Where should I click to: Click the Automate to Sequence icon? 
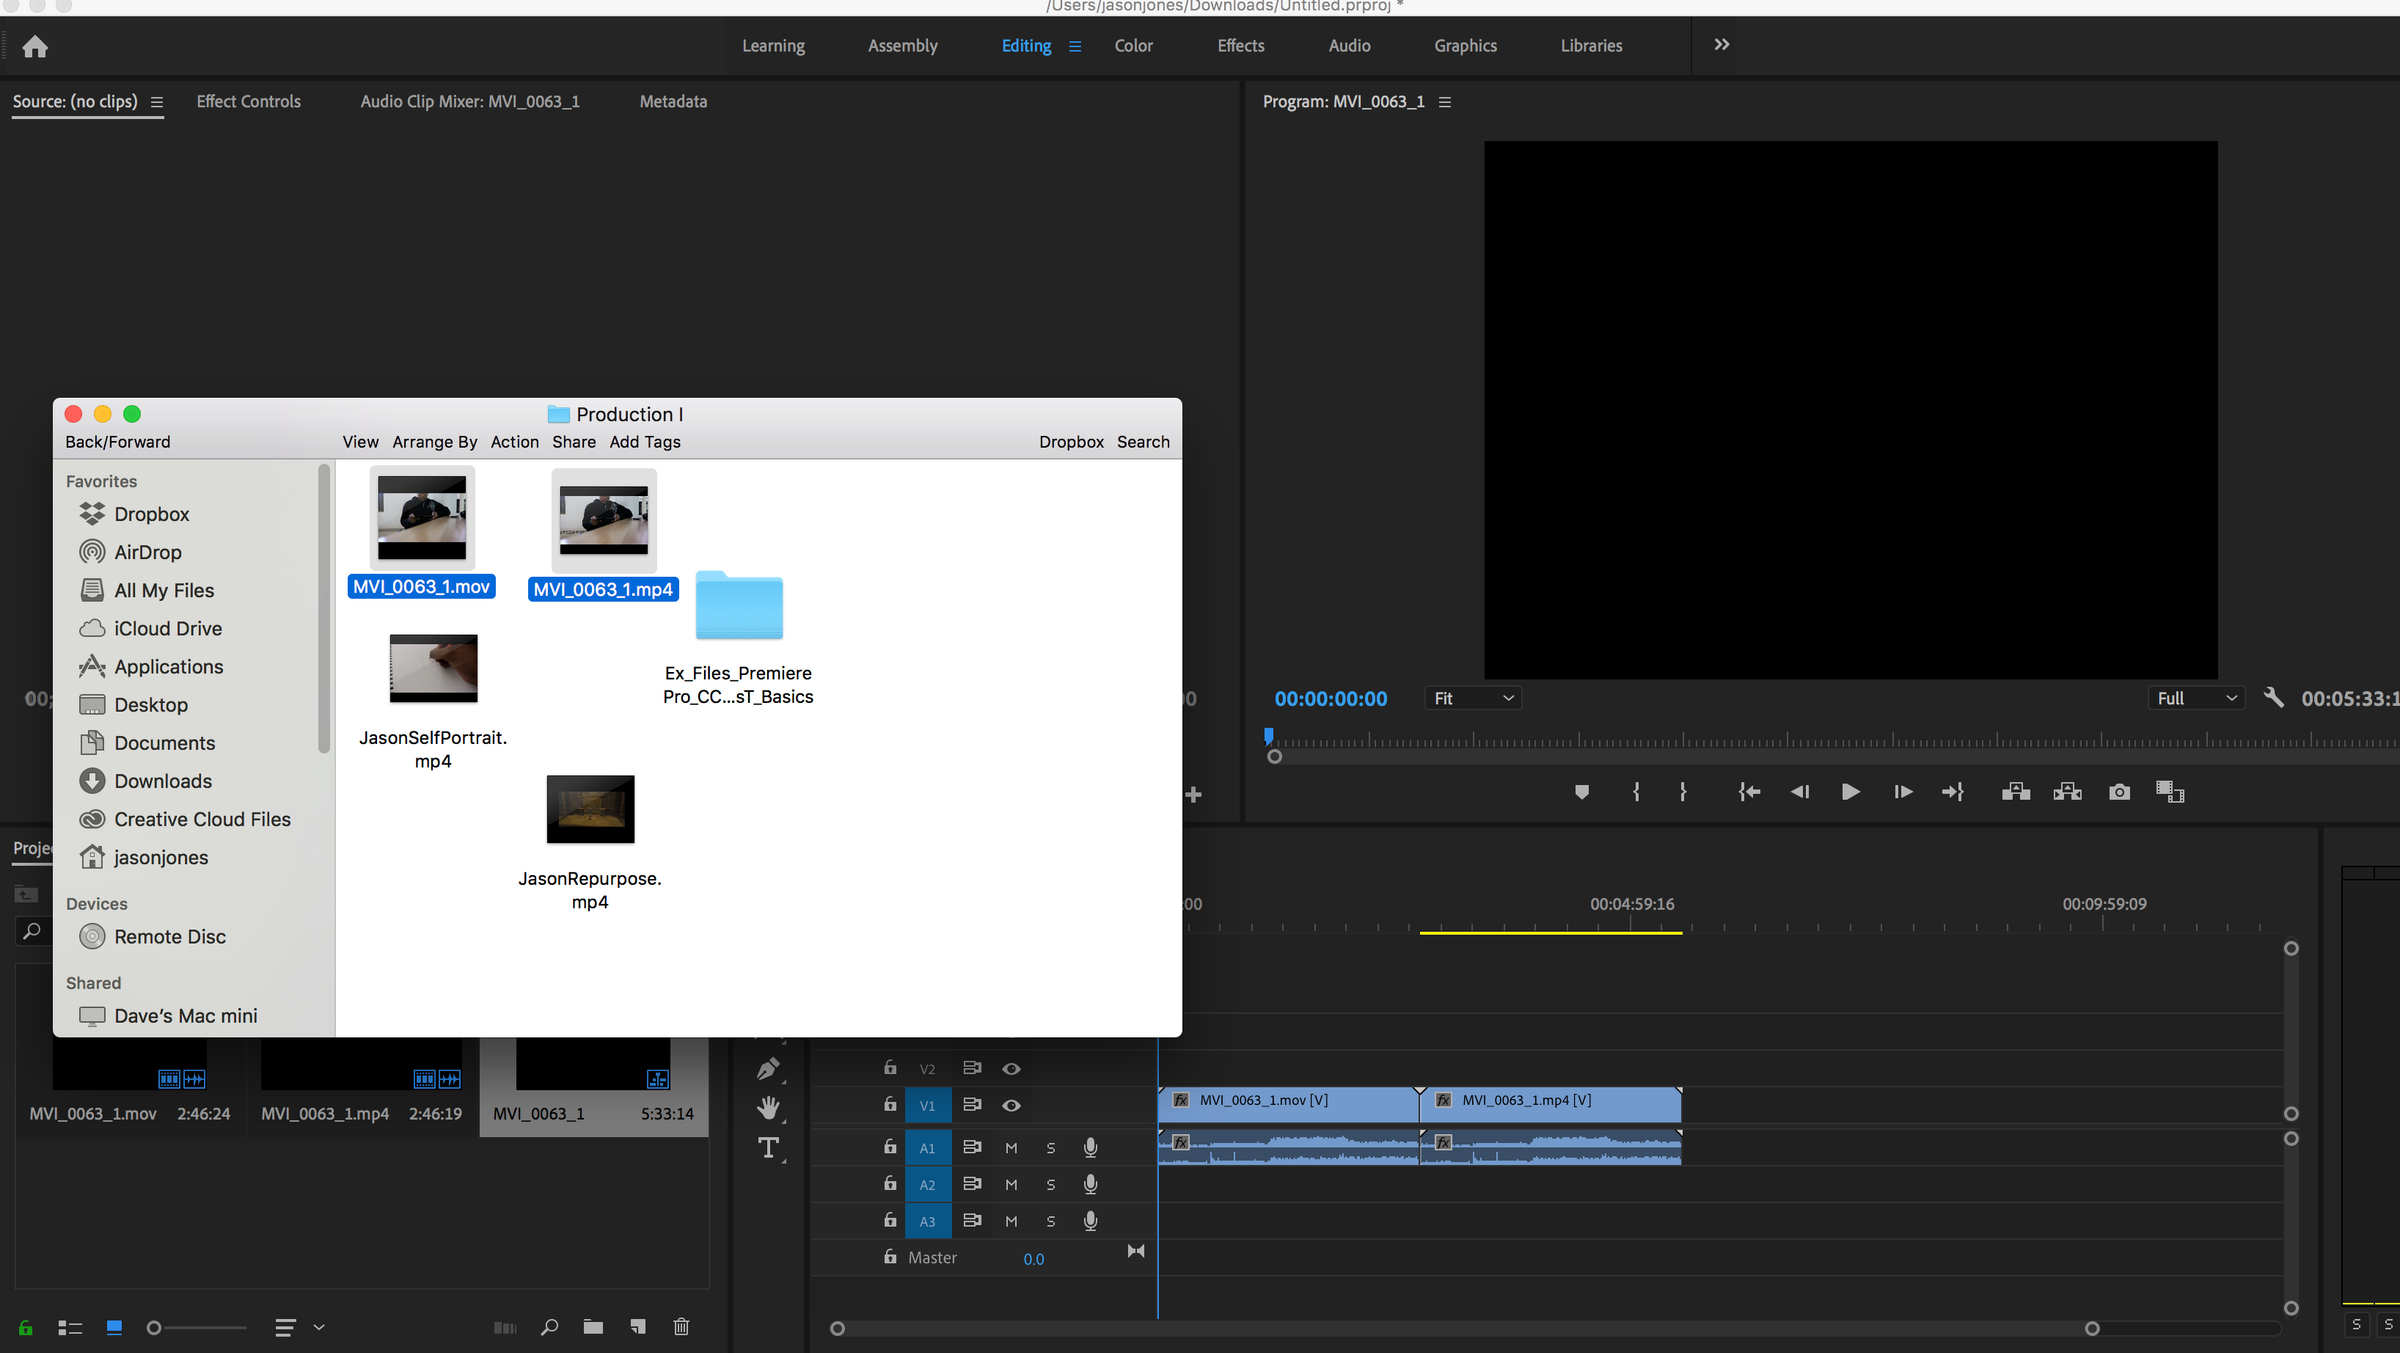505,1328
